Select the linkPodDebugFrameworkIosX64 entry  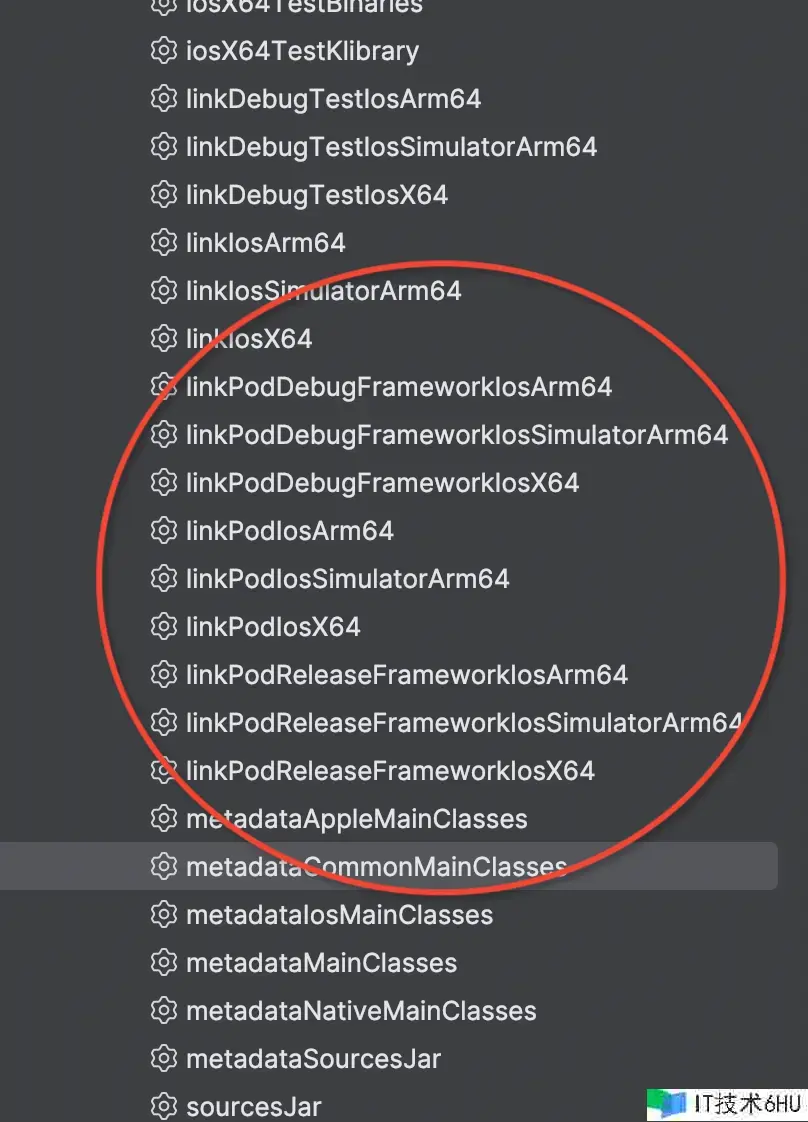(382, 482)
